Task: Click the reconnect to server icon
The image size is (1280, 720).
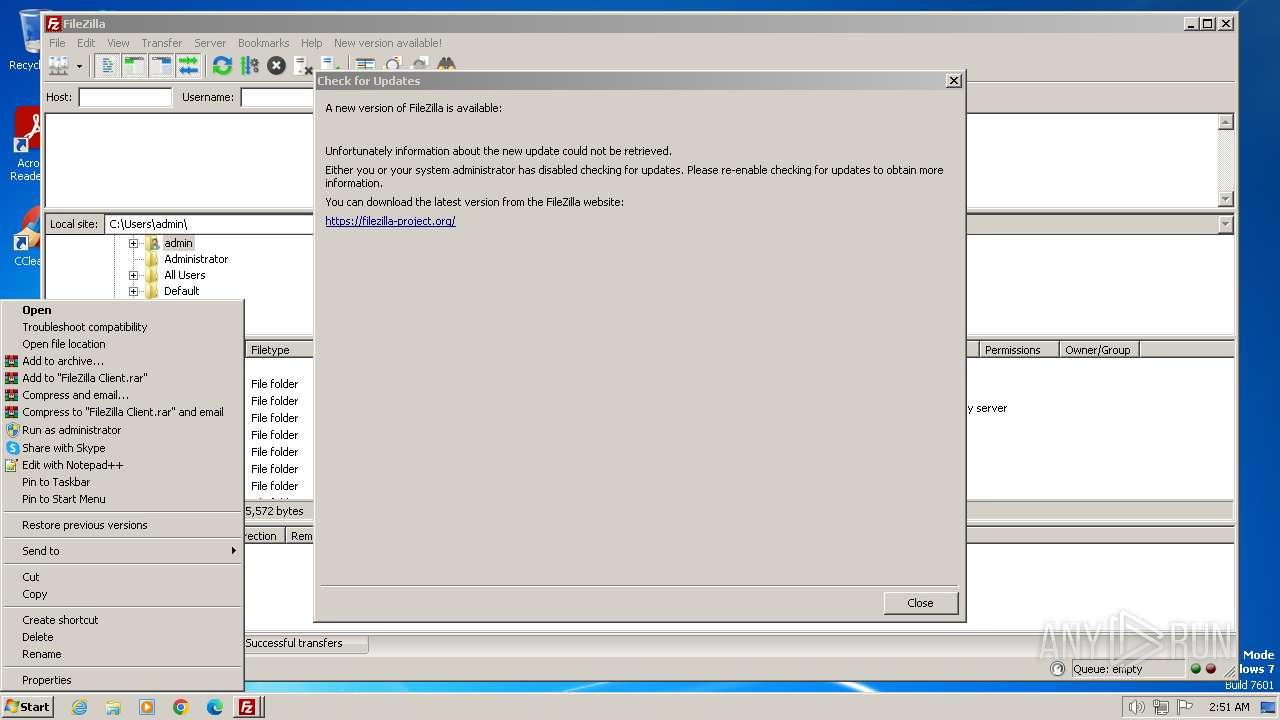Action: point(329,66)
